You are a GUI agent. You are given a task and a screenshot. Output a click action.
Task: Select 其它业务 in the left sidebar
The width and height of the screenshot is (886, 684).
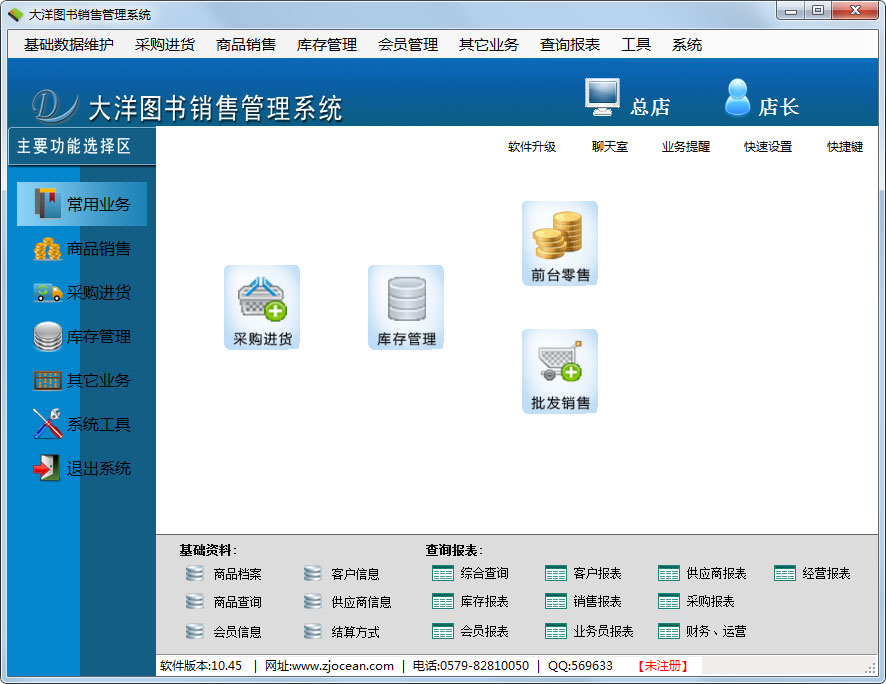[x=82, y=380]
